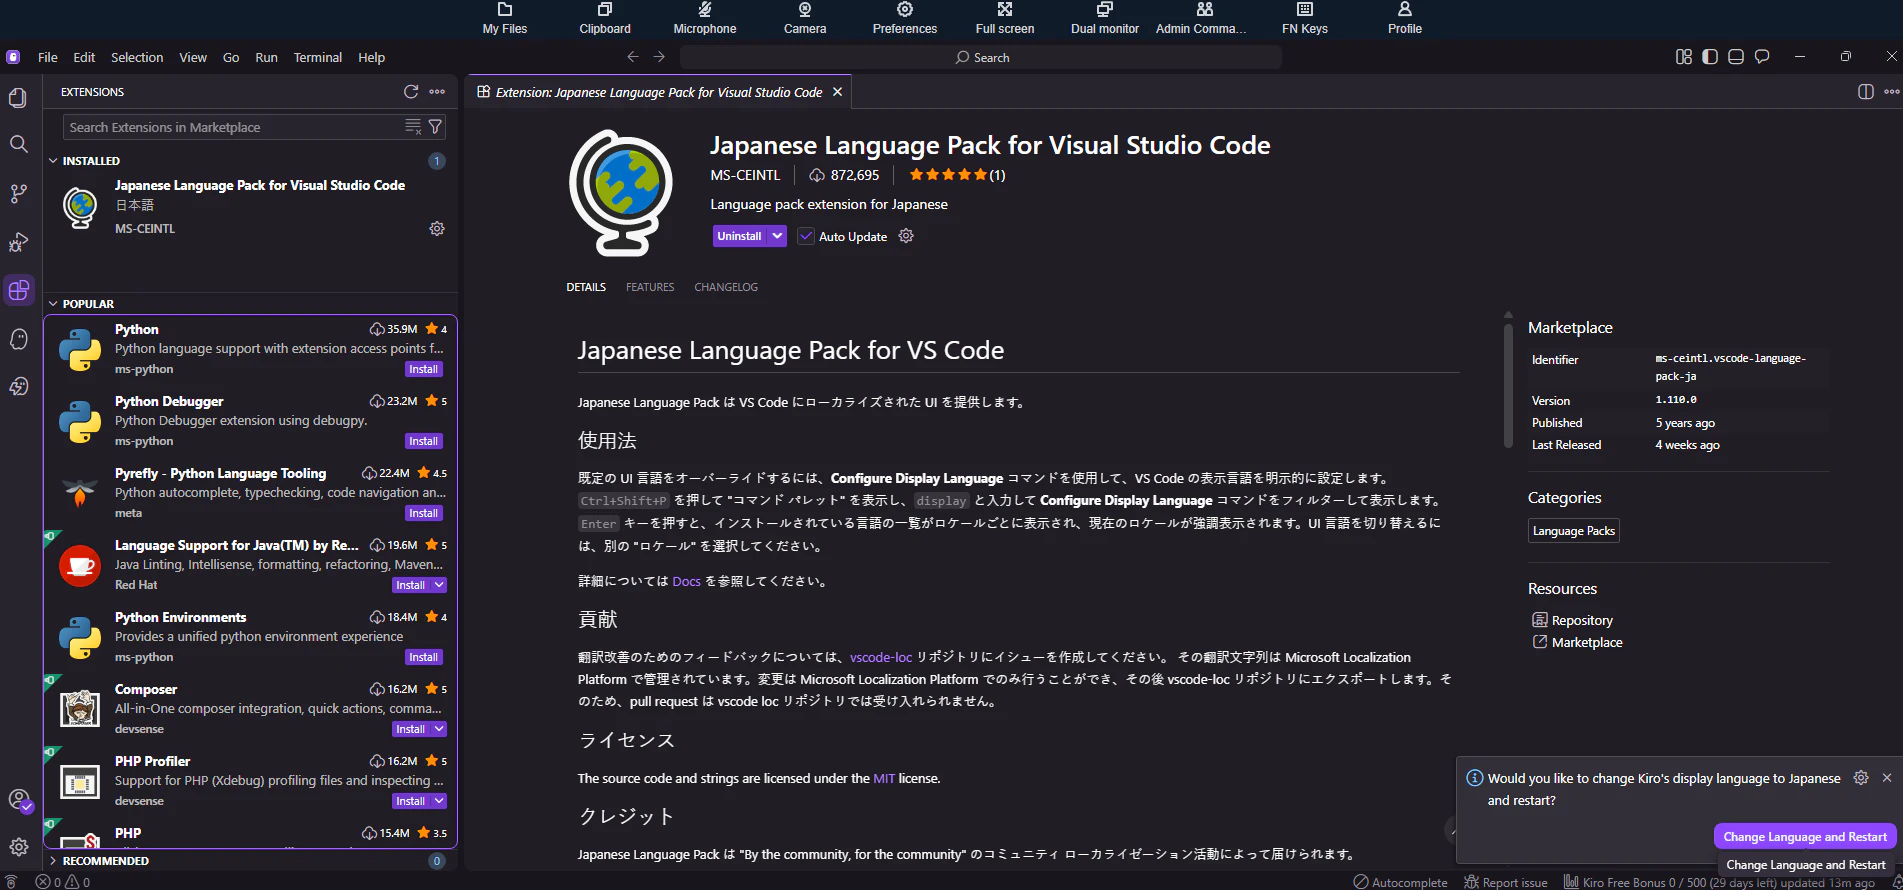1903x890 pixels.
Task: Open Source Control in the activity bar
Action: pyautogui.click(x=18, y=194)
